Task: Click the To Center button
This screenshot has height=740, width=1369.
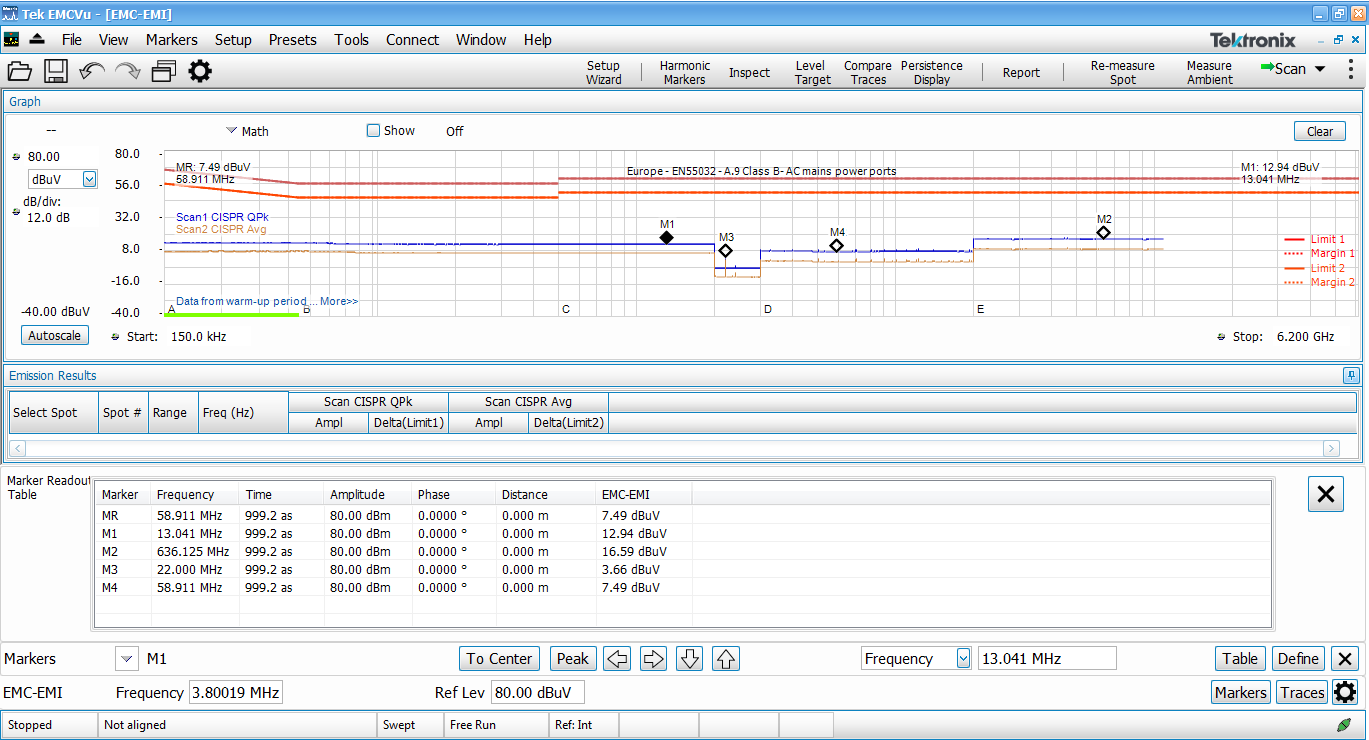Action: pos(499,659)
